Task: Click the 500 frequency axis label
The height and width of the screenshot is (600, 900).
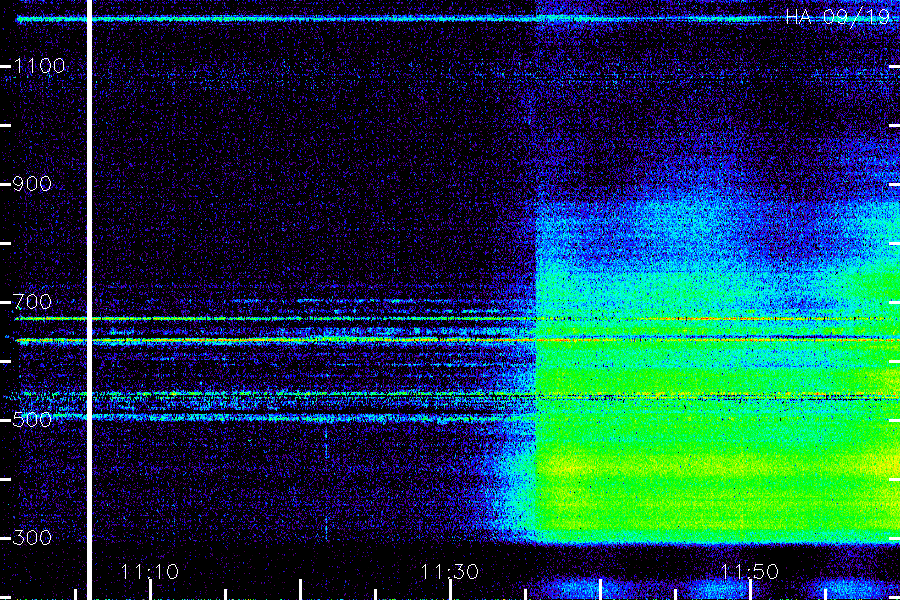Action: pos(32,420)
